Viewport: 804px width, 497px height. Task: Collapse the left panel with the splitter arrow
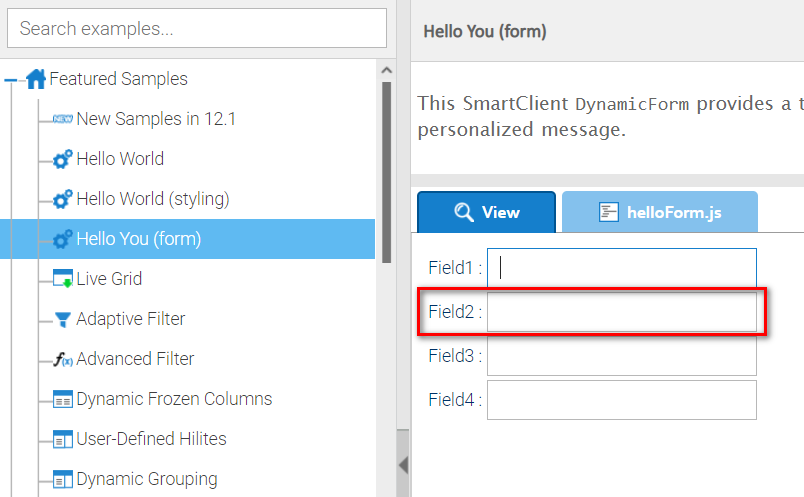[x=403, y=464]
